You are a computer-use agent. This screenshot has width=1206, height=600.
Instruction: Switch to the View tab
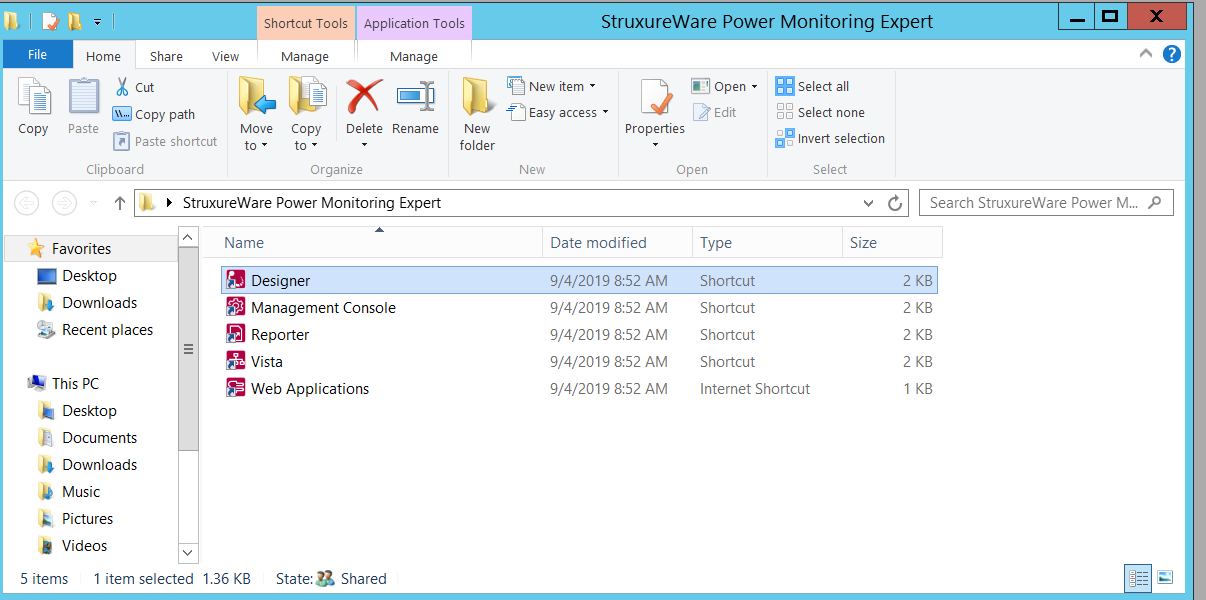226,56
